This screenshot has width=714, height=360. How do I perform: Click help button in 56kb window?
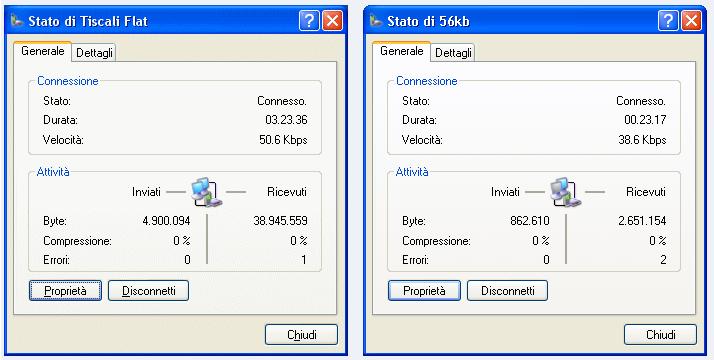[x=668, y=21]
